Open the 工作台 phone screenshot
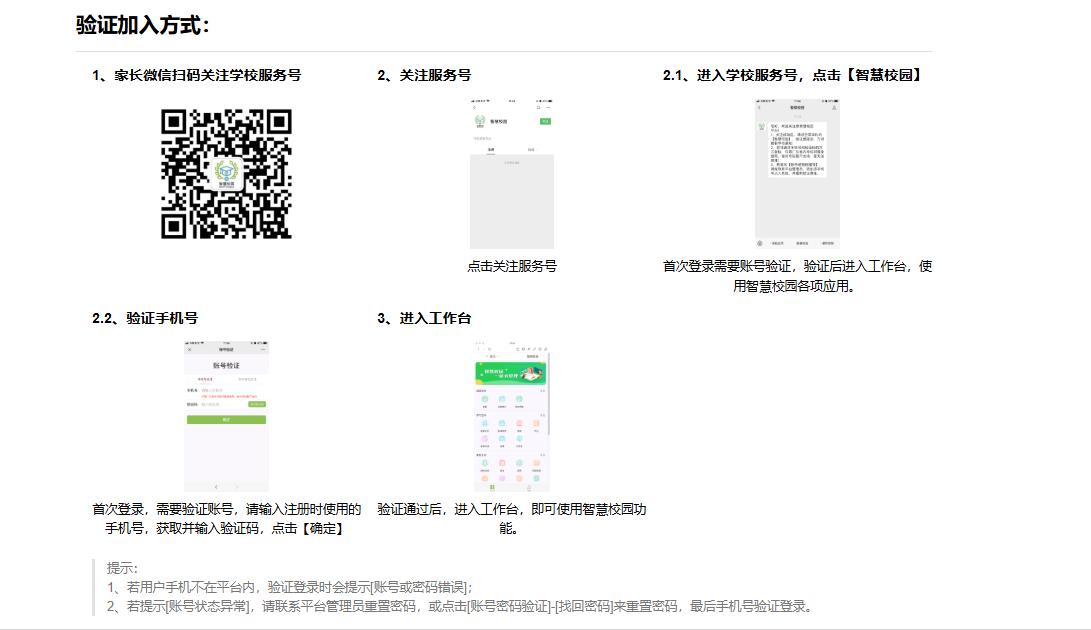The height and width of the screenshot is (630, 1091). [511, 416]
